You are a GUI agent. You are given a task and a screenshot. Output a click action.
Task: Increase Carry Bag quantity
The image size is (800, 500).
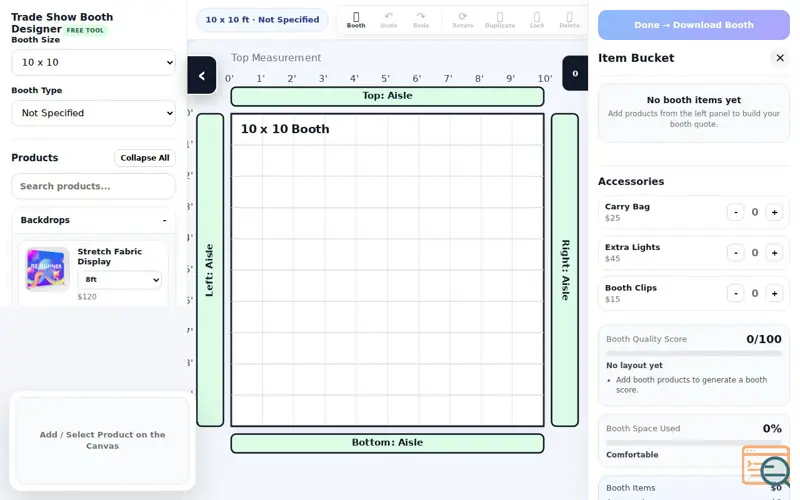tap(774, 212)
